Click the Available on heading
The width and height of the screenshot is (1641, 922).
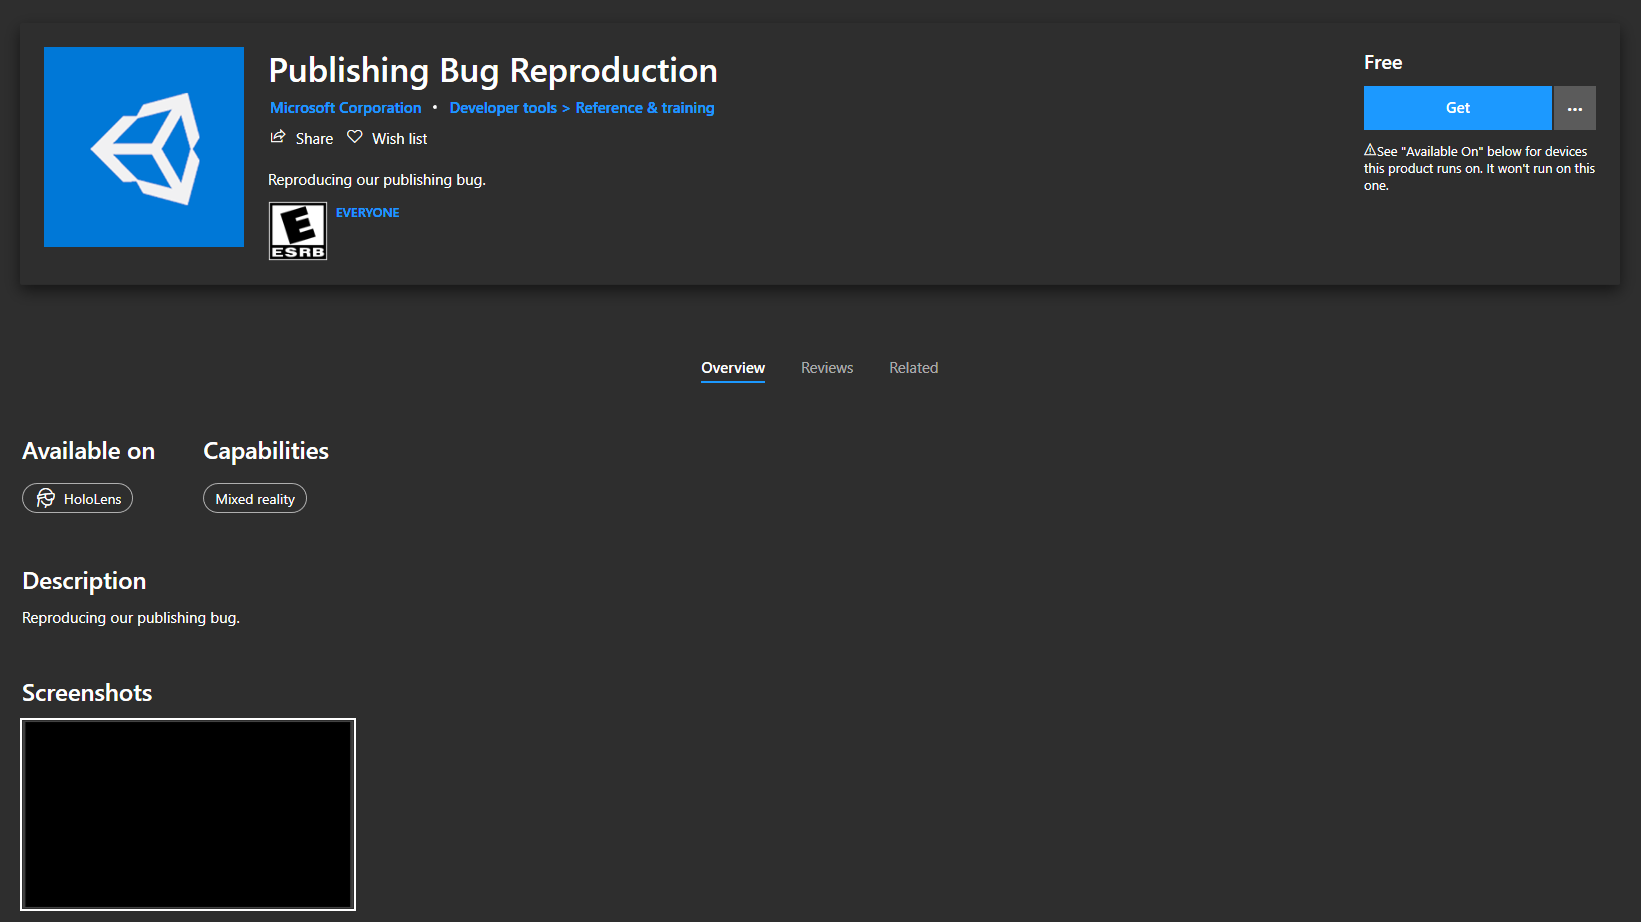point(88,451)
